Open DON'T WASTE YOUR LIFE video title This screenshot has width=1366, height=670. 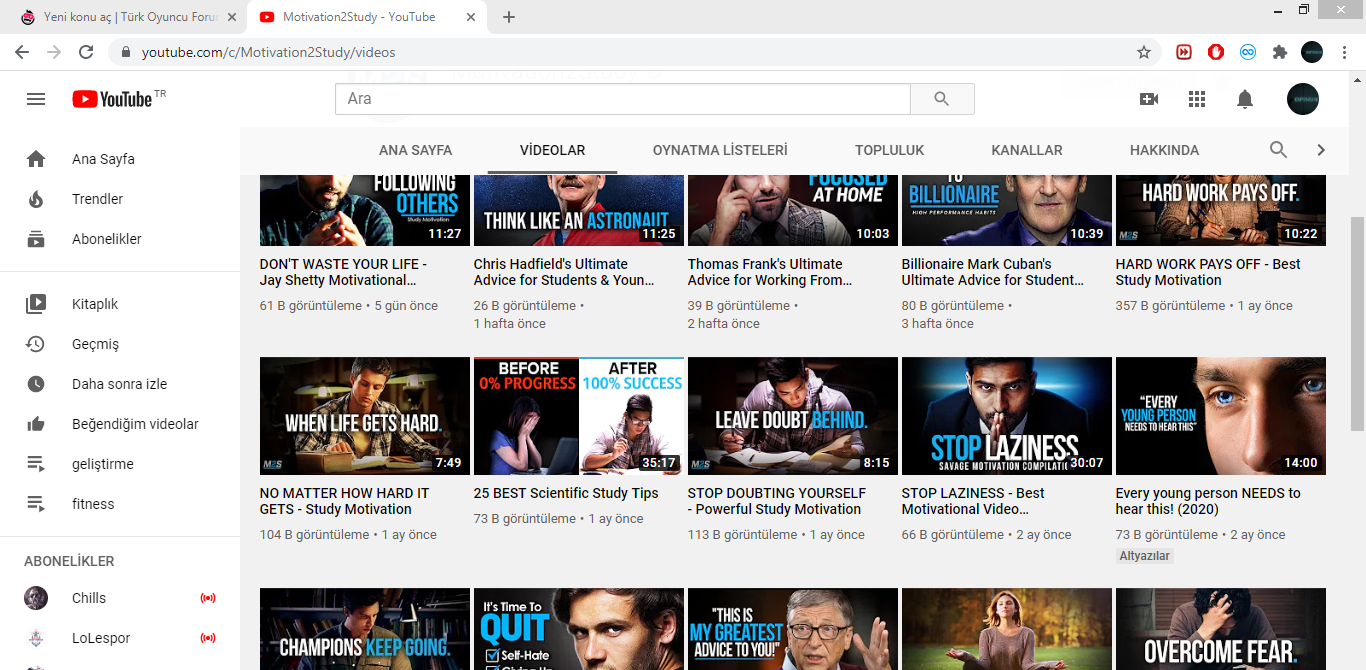tap(343, 272)
